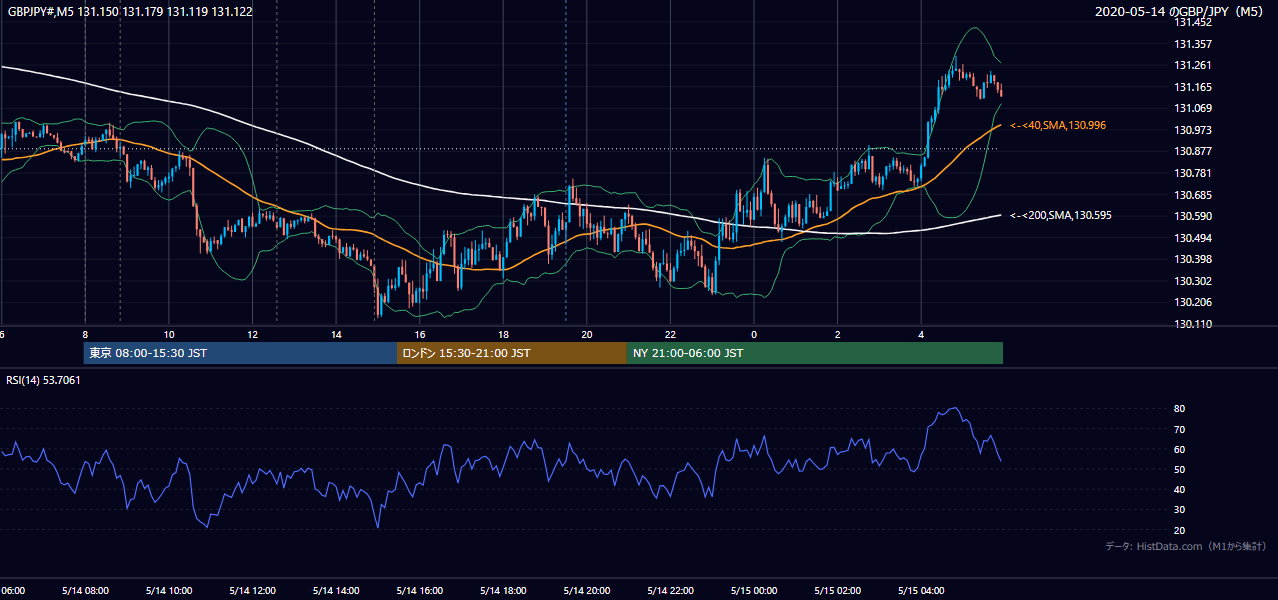Click price axis value 131.452
The height and width of the screenshot is (600, 1278).
coord(1192,22)
